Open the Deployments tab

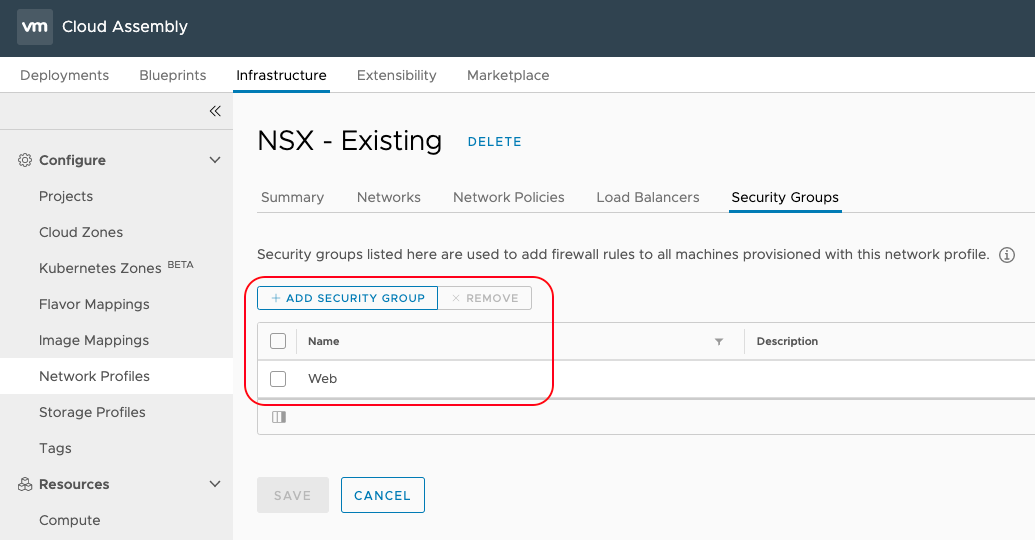[65, 75]
